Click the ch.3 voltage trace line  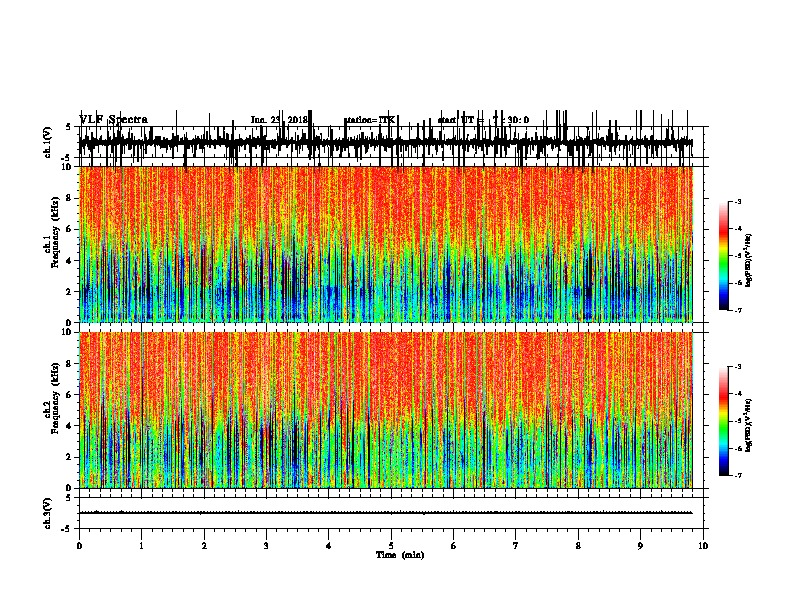point(385,513)
